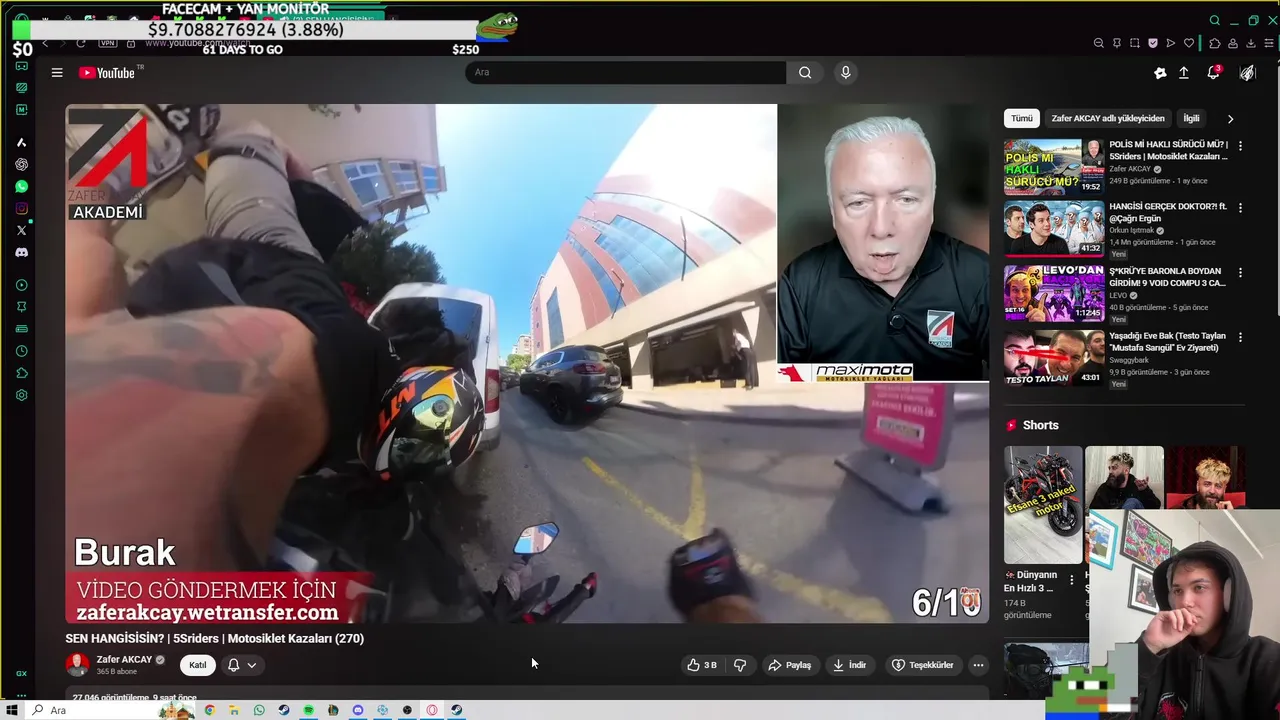This screenshot has width=1280, height=720.
Task: Open X (Twitter) in the browser sidebar
Action: (22, 231)
